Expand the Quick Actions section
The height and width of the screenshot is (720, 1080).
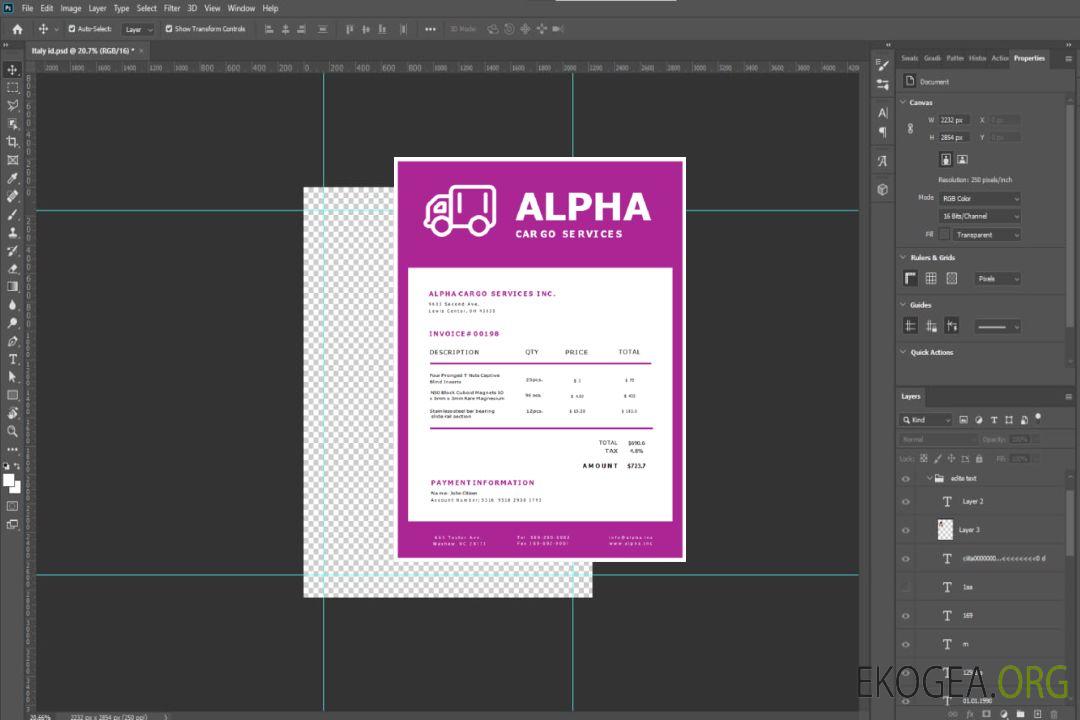(903, 352)
